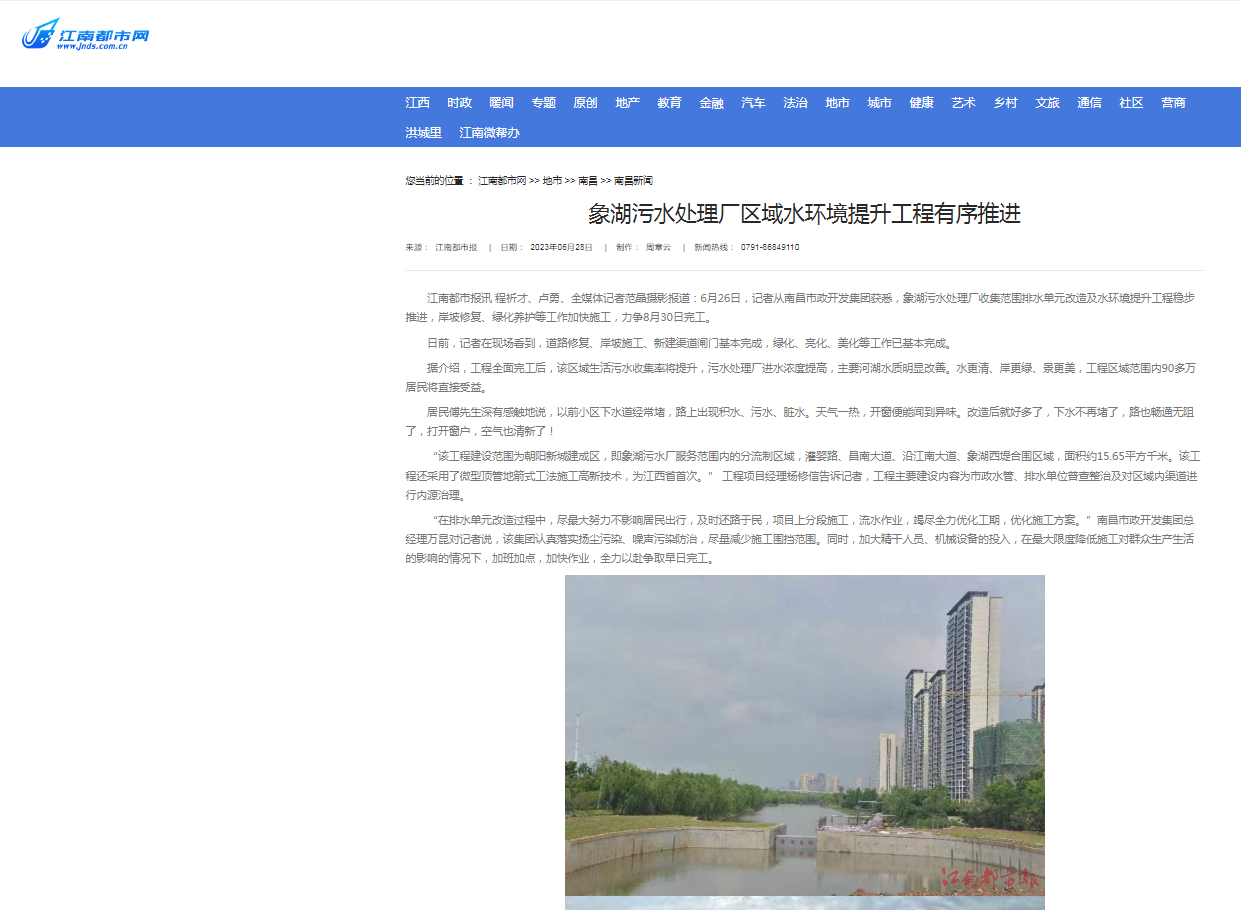The image size is (1241, 910).
Task: Click the article photo of the river
Action: [804, 735]
